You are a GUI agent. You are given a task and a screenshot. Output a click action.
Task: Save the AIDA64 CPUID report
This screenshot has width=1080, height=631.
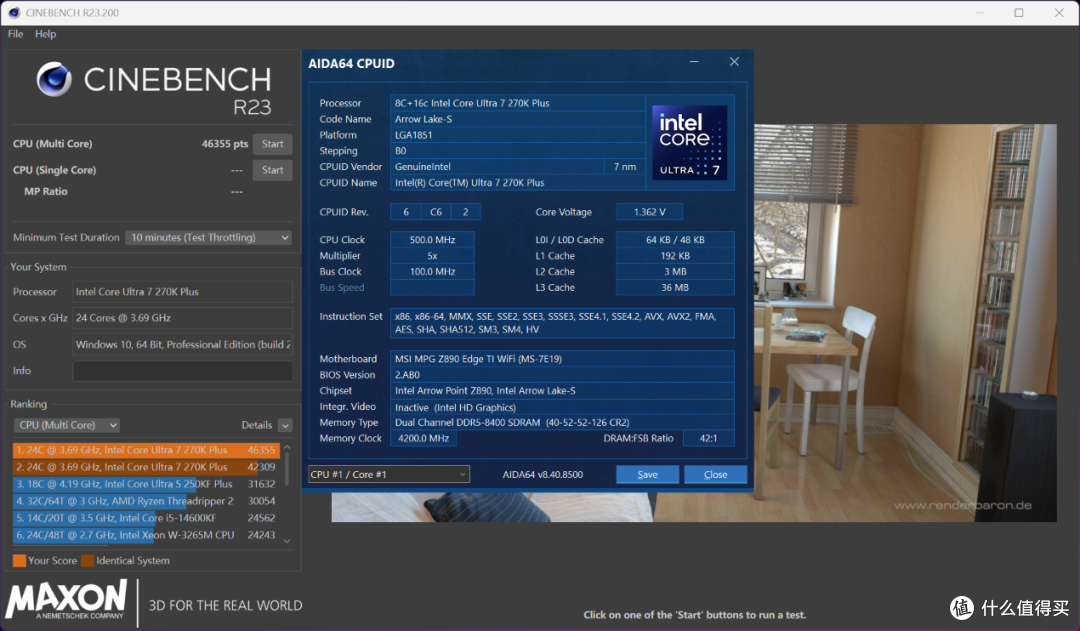click(x=647, y=475)
